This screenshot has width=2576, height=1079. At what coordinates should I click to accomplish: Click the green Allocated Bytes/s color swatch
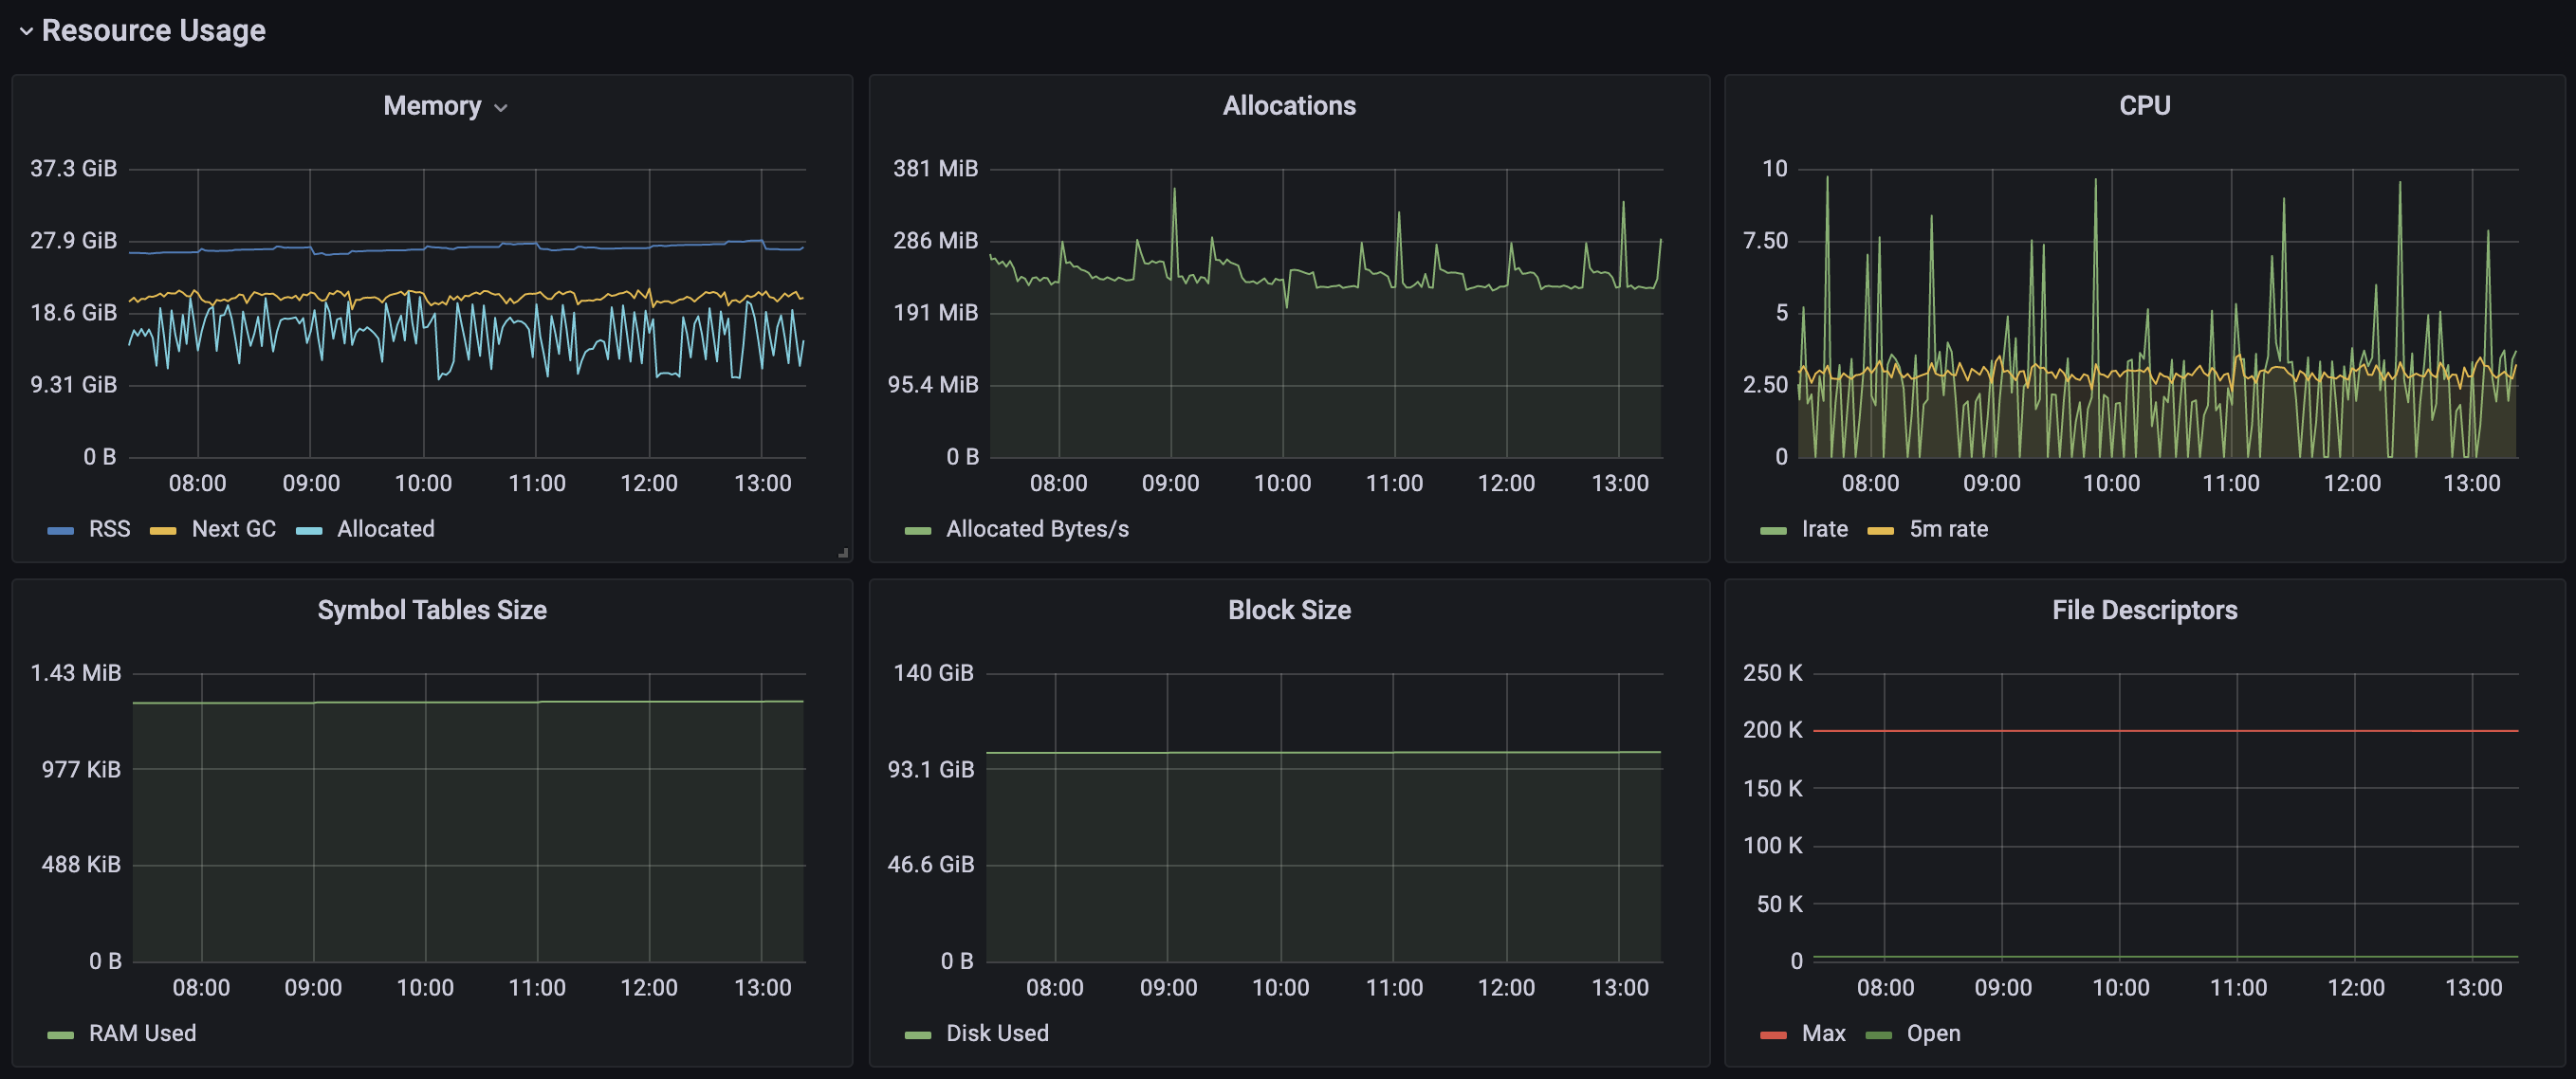pyautogui.click(x=917, y=531)
